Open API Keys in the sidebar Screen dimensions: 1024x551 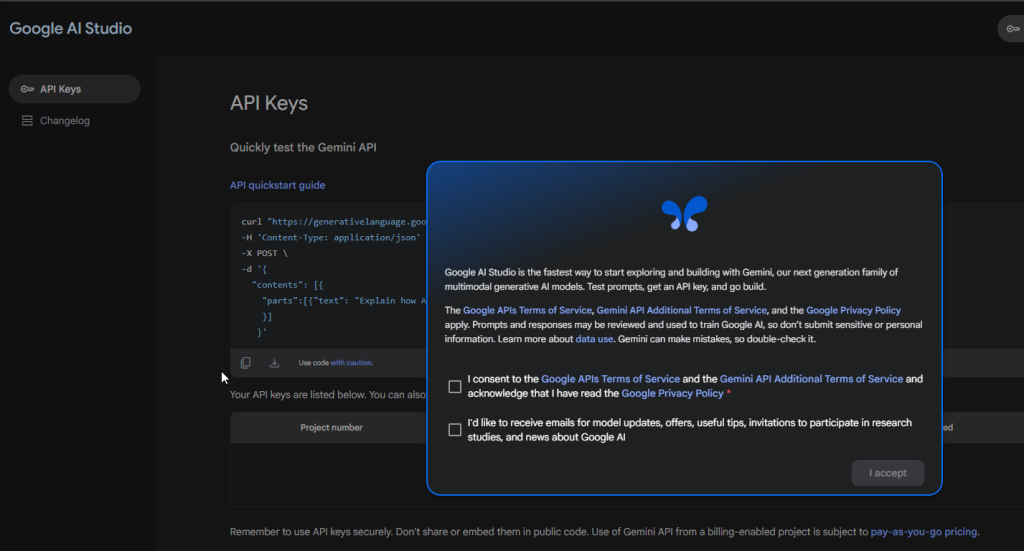pos(74,89)
